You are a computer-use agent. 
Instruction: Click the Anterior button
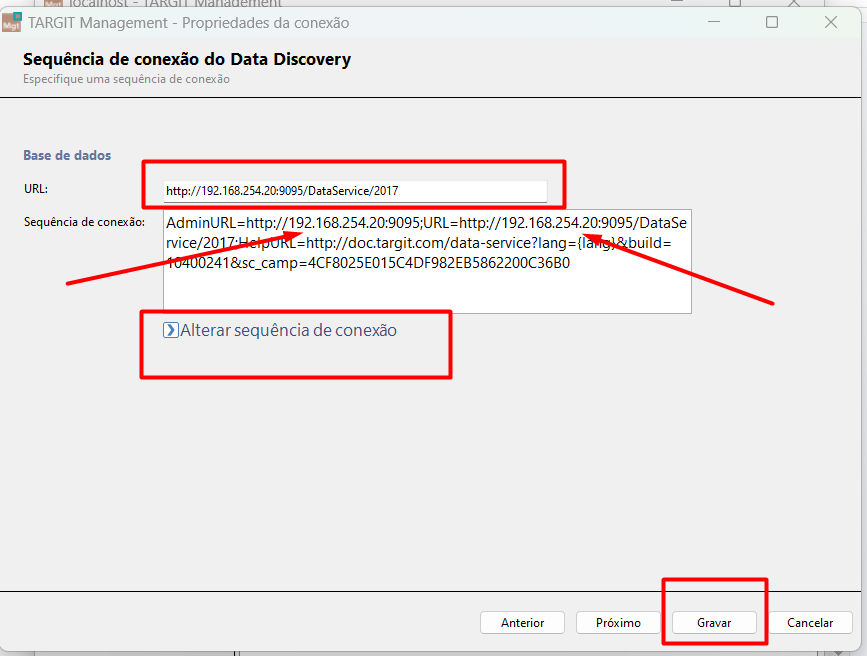point(523,623)
